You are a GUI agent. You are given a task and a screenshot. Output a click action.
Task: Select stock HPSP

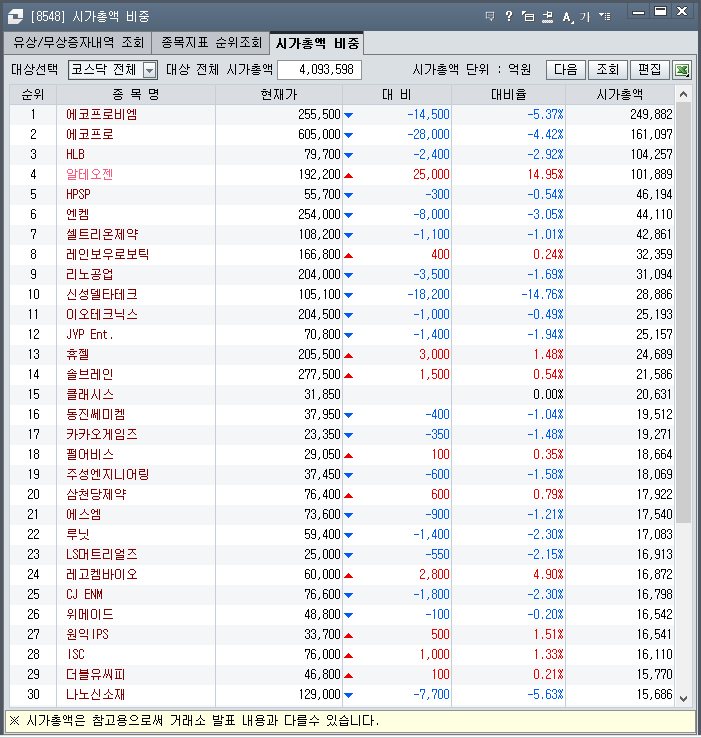coord(78,194)
